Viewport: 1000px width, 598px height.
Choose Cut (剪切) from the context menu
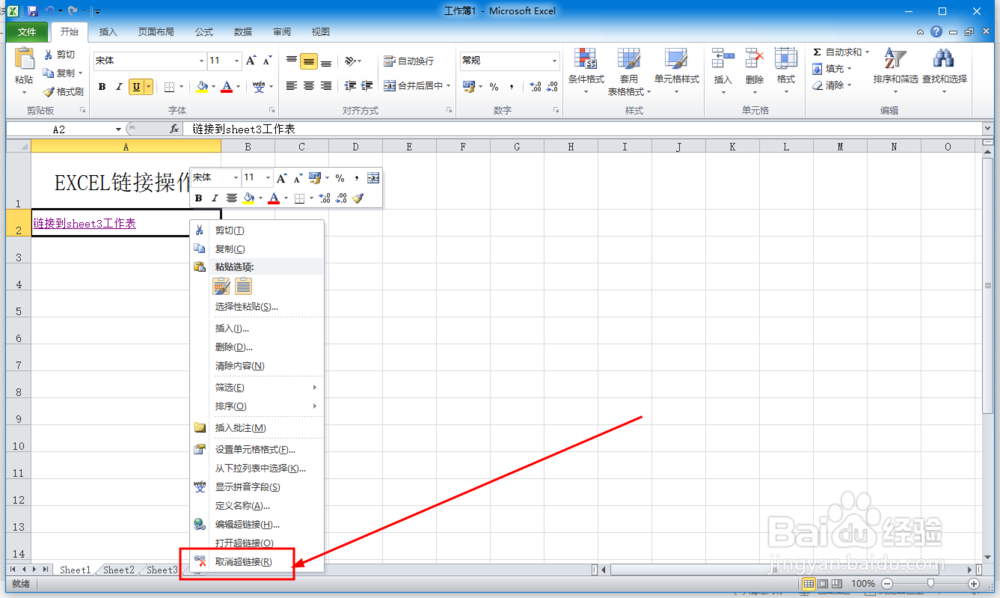258,230
